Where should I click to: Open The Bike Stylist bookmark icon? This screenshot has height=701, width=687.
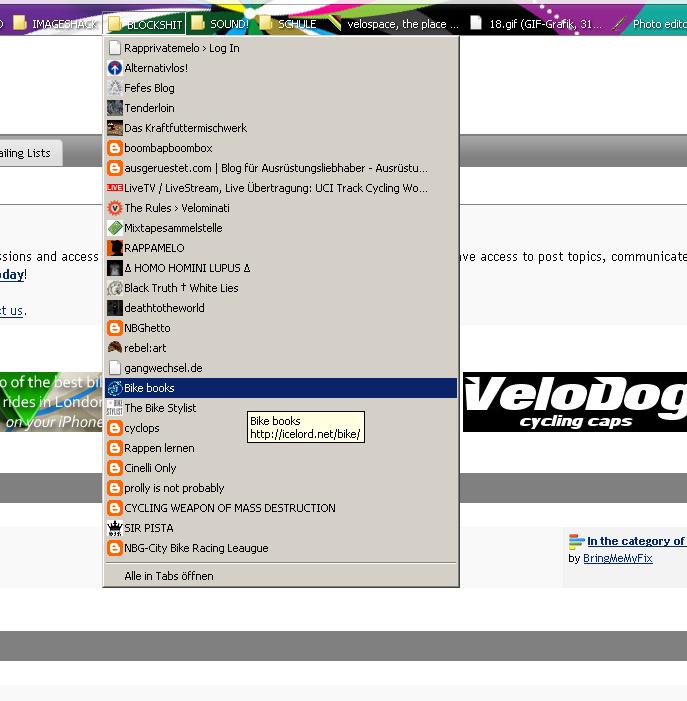(115, 408)
